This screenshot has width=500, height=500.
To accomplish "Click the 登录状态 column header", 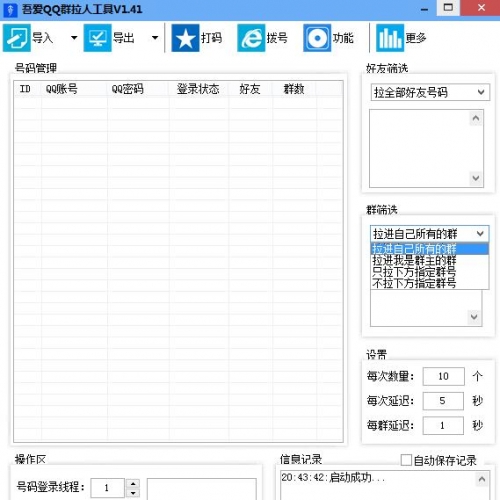I will pyautogui.click(x=199, y=89).
